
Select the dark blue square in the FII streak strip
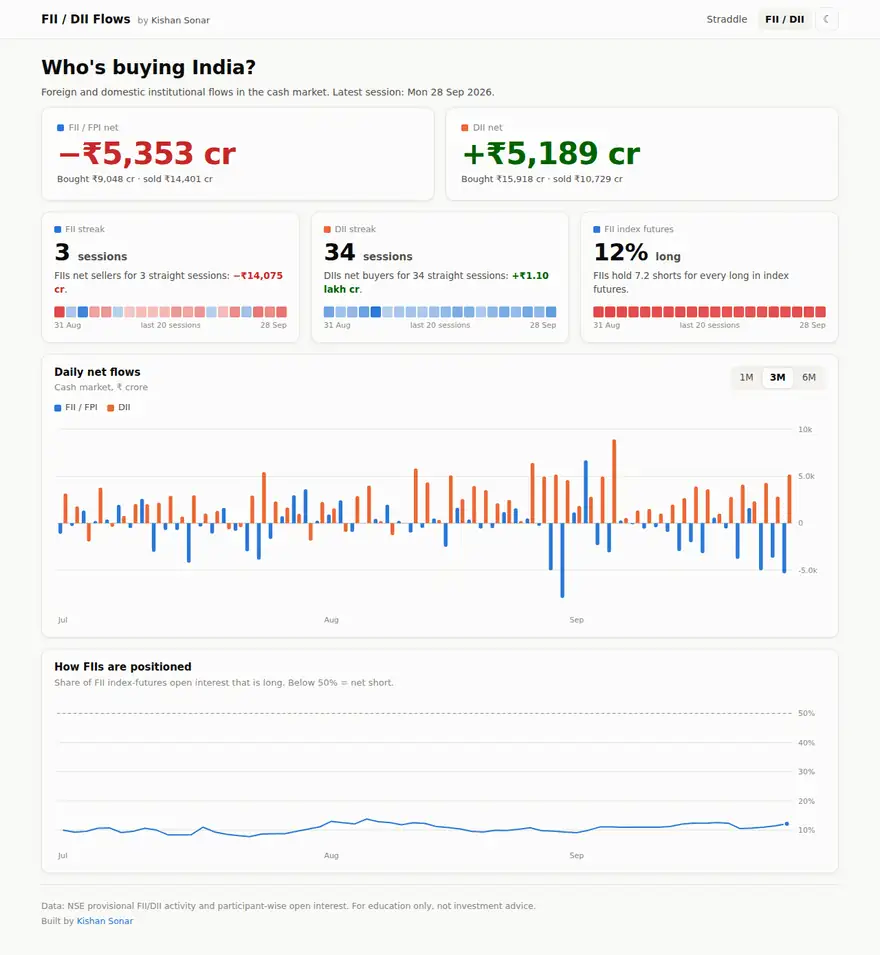[83, 312]
